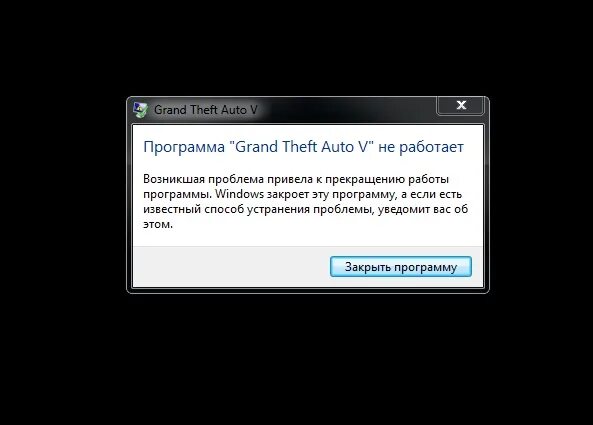The image size is (593, 425).
Task: Click the word программы. in the second line
Action: coord(177,194)
